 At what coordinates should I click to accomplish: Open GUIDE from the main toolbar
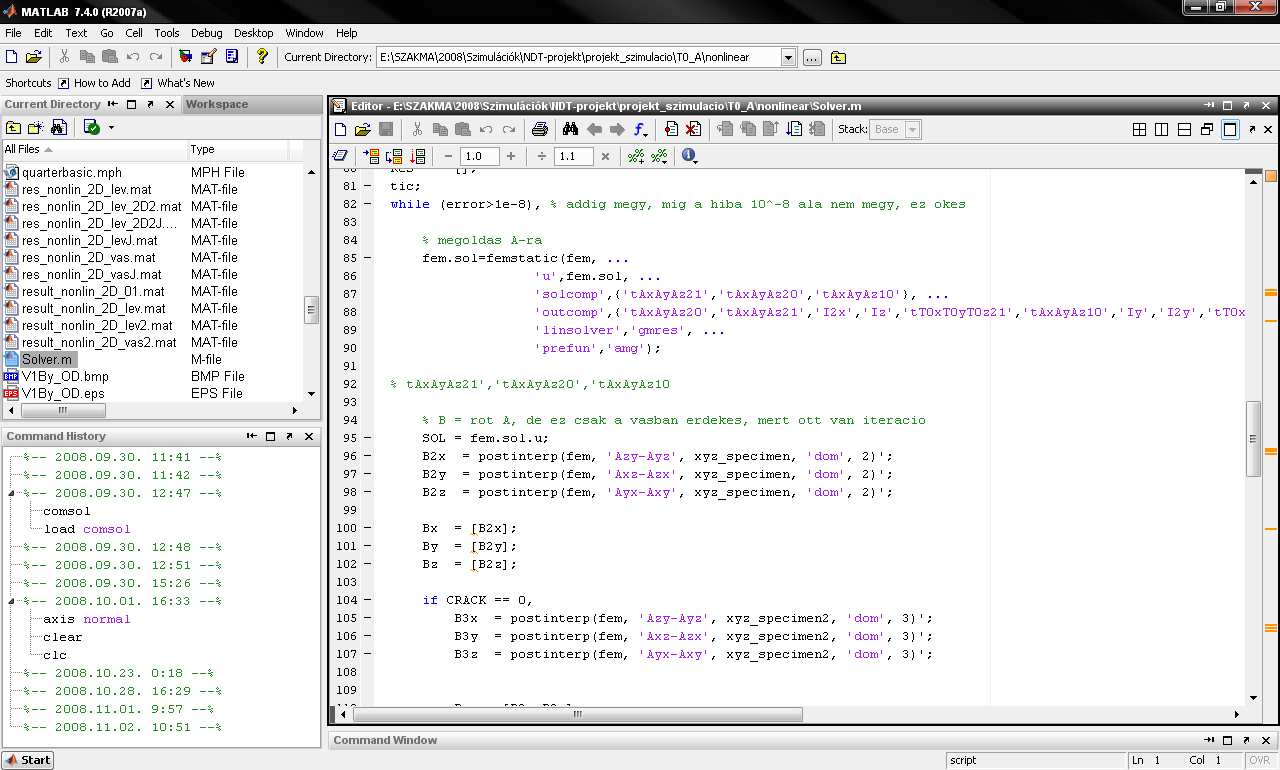[x=209, y=57]
